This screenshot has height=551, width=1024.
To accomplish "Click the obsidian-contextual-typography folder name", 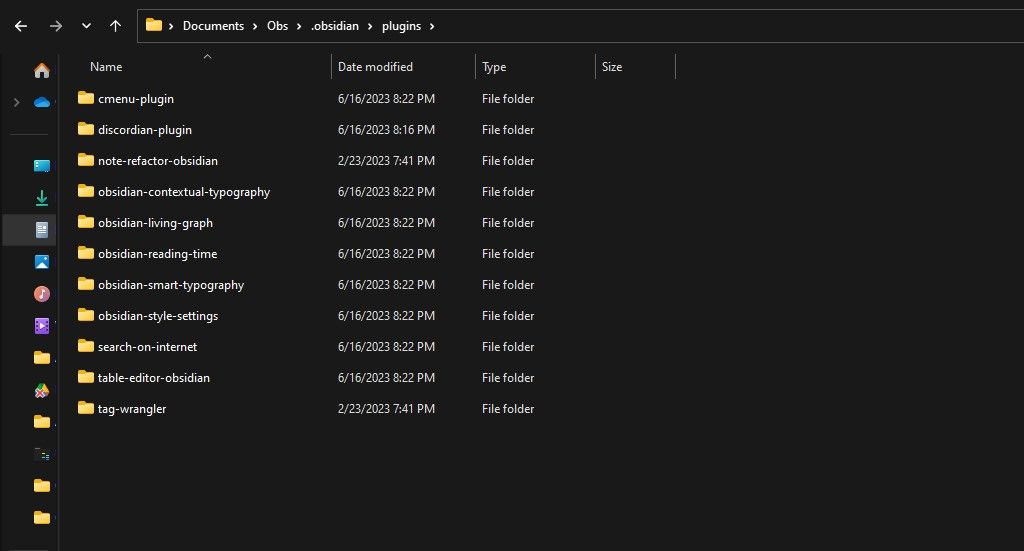I will (x=184, y=192).
